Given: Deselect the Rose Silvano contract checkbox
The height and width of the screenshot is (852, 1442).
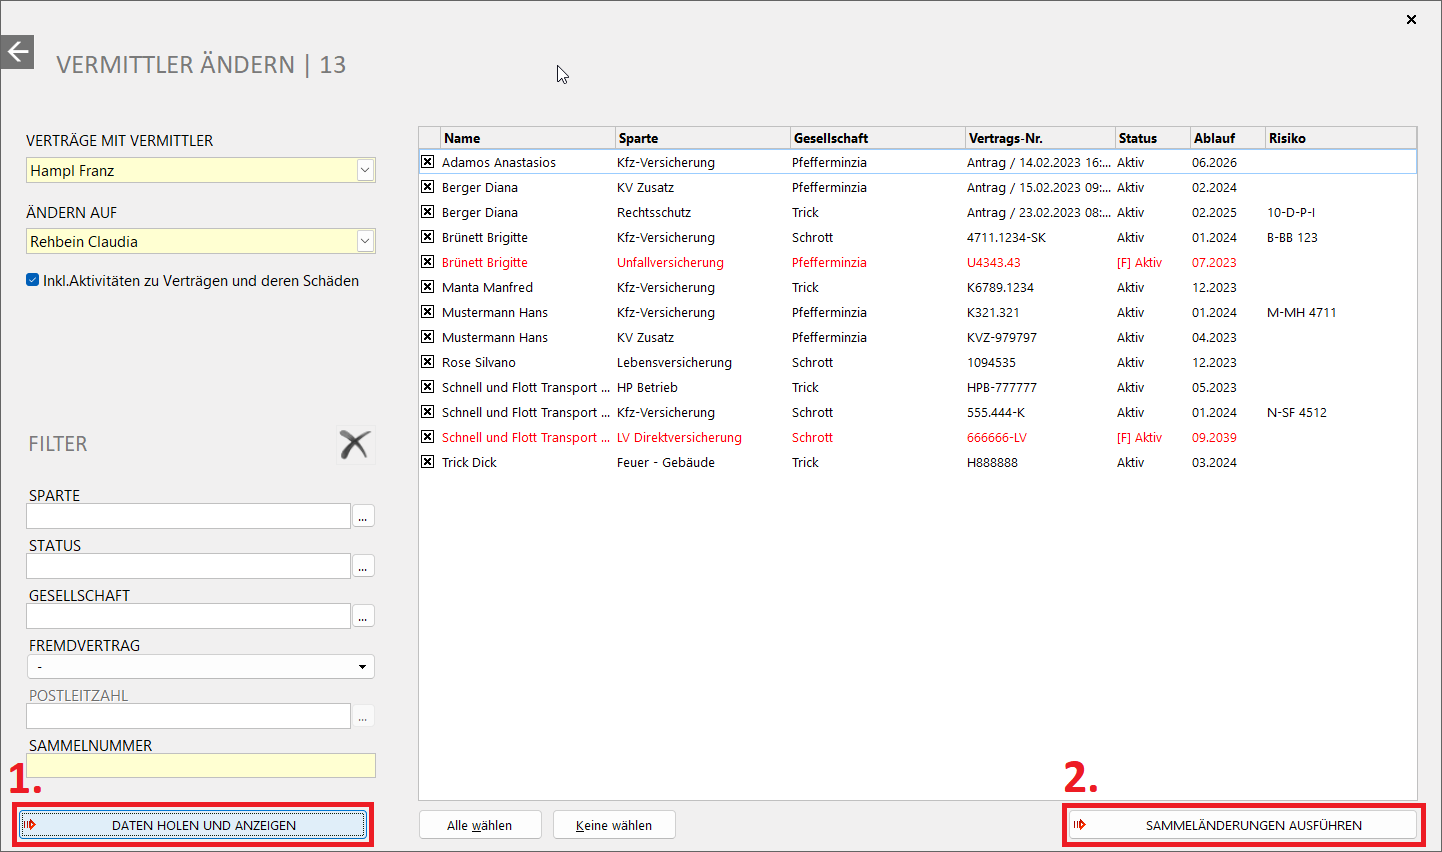Looking at the screenshot, I should coord(428,362).
